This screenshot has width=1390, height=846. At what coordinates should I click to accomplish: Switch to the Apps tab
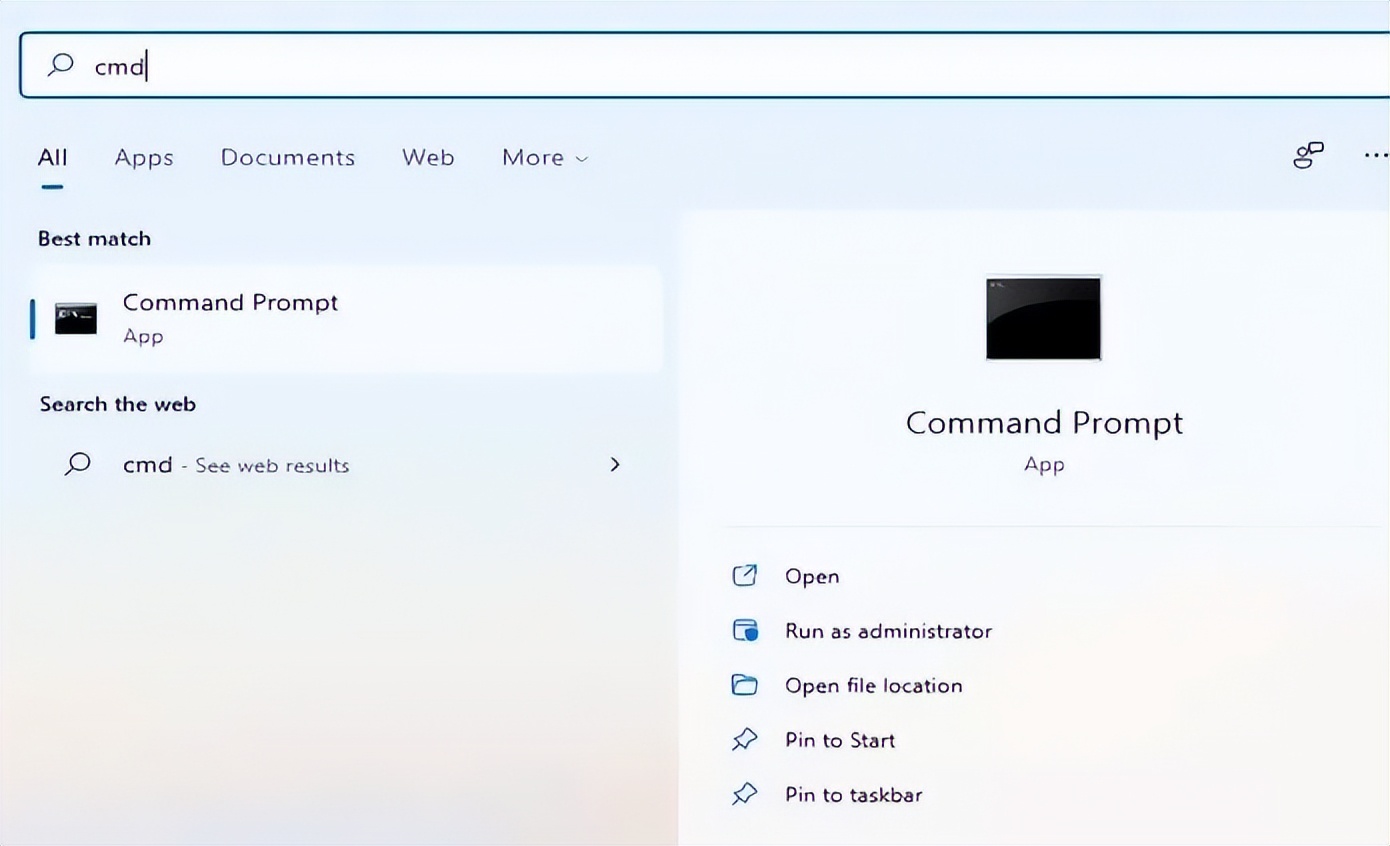pos(143,158)
